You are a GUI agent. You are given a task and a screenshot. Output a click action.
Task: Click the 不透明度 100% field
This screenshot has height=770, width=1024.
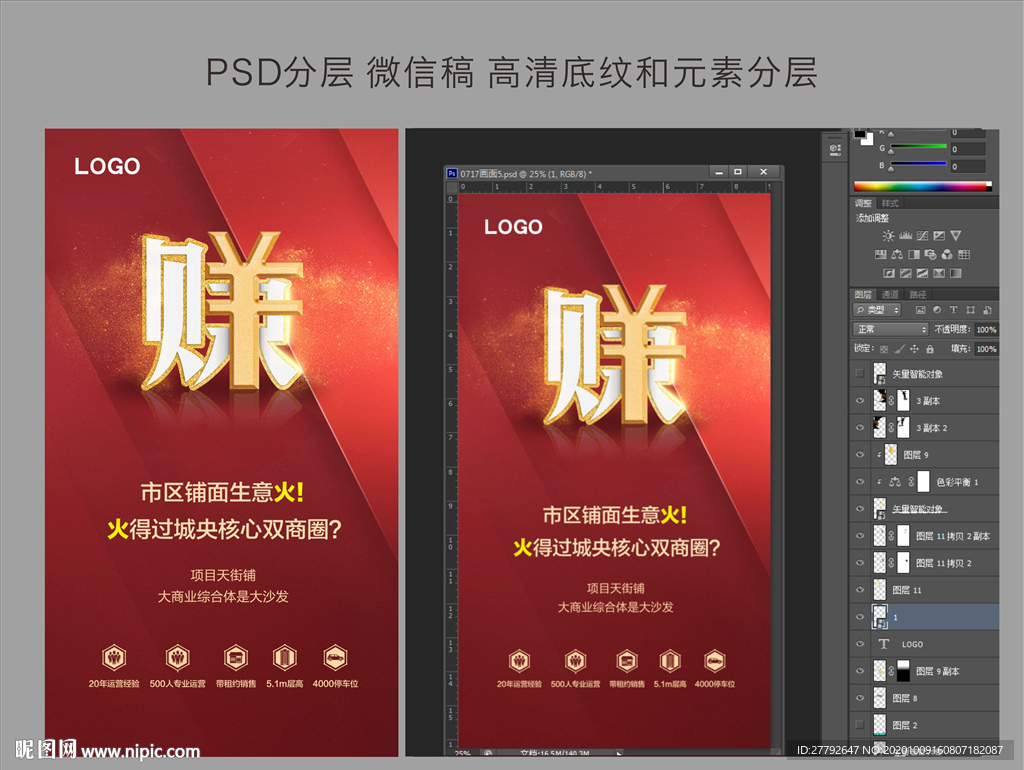pos(986,329)
